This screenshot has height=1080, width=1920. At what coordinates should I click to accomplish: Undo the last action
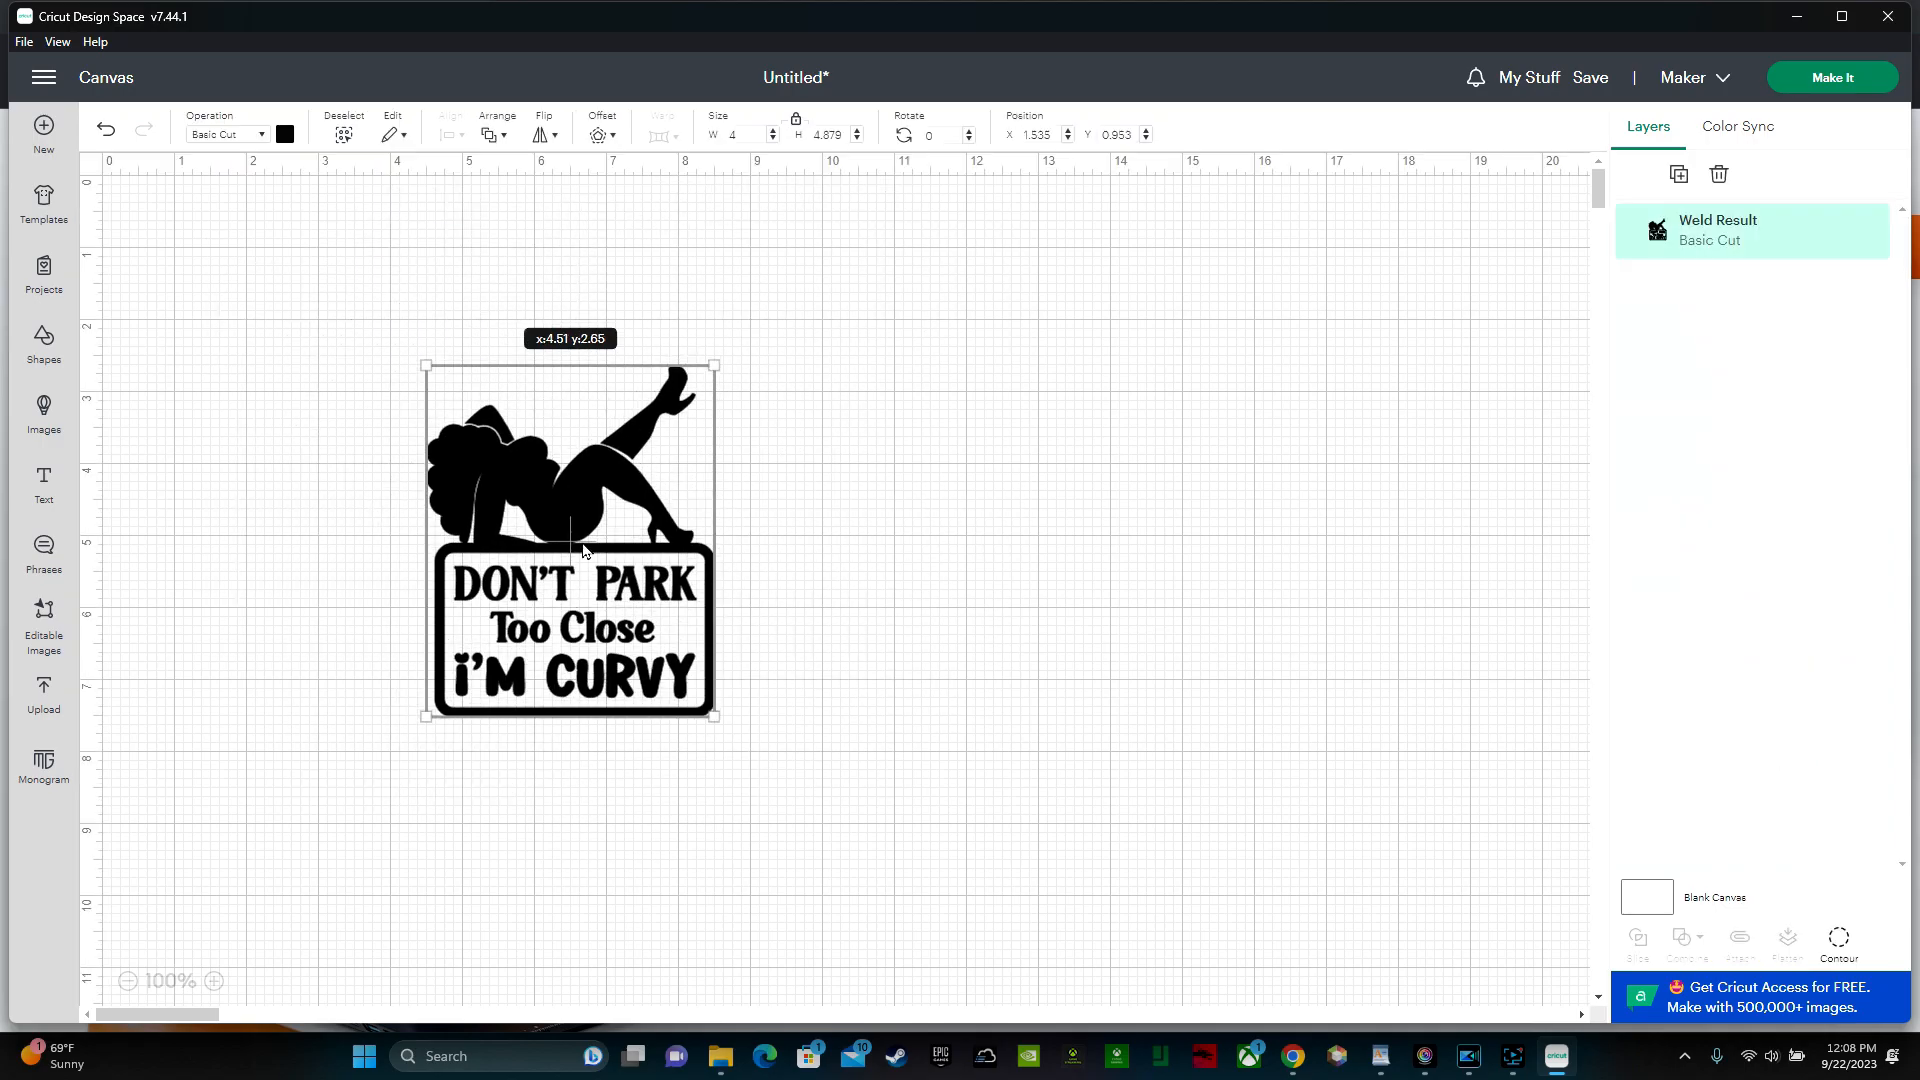106,129
